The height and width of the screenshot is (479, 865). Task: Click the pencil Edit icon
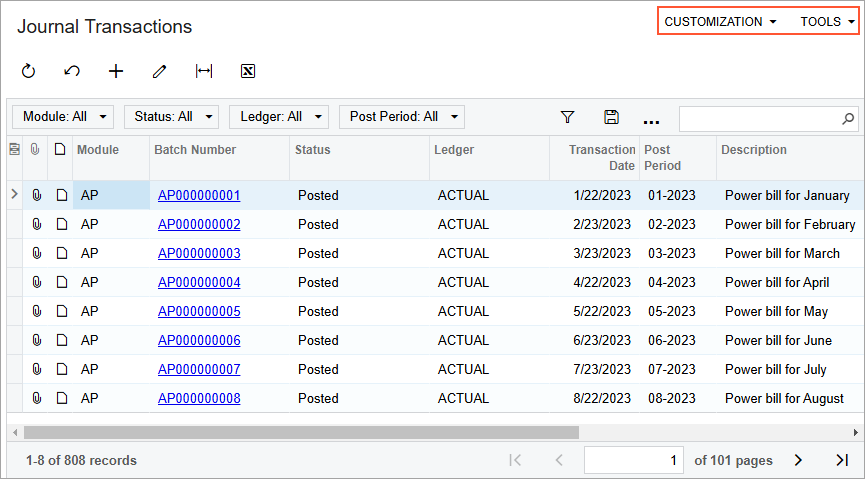(x=159, y=71)
